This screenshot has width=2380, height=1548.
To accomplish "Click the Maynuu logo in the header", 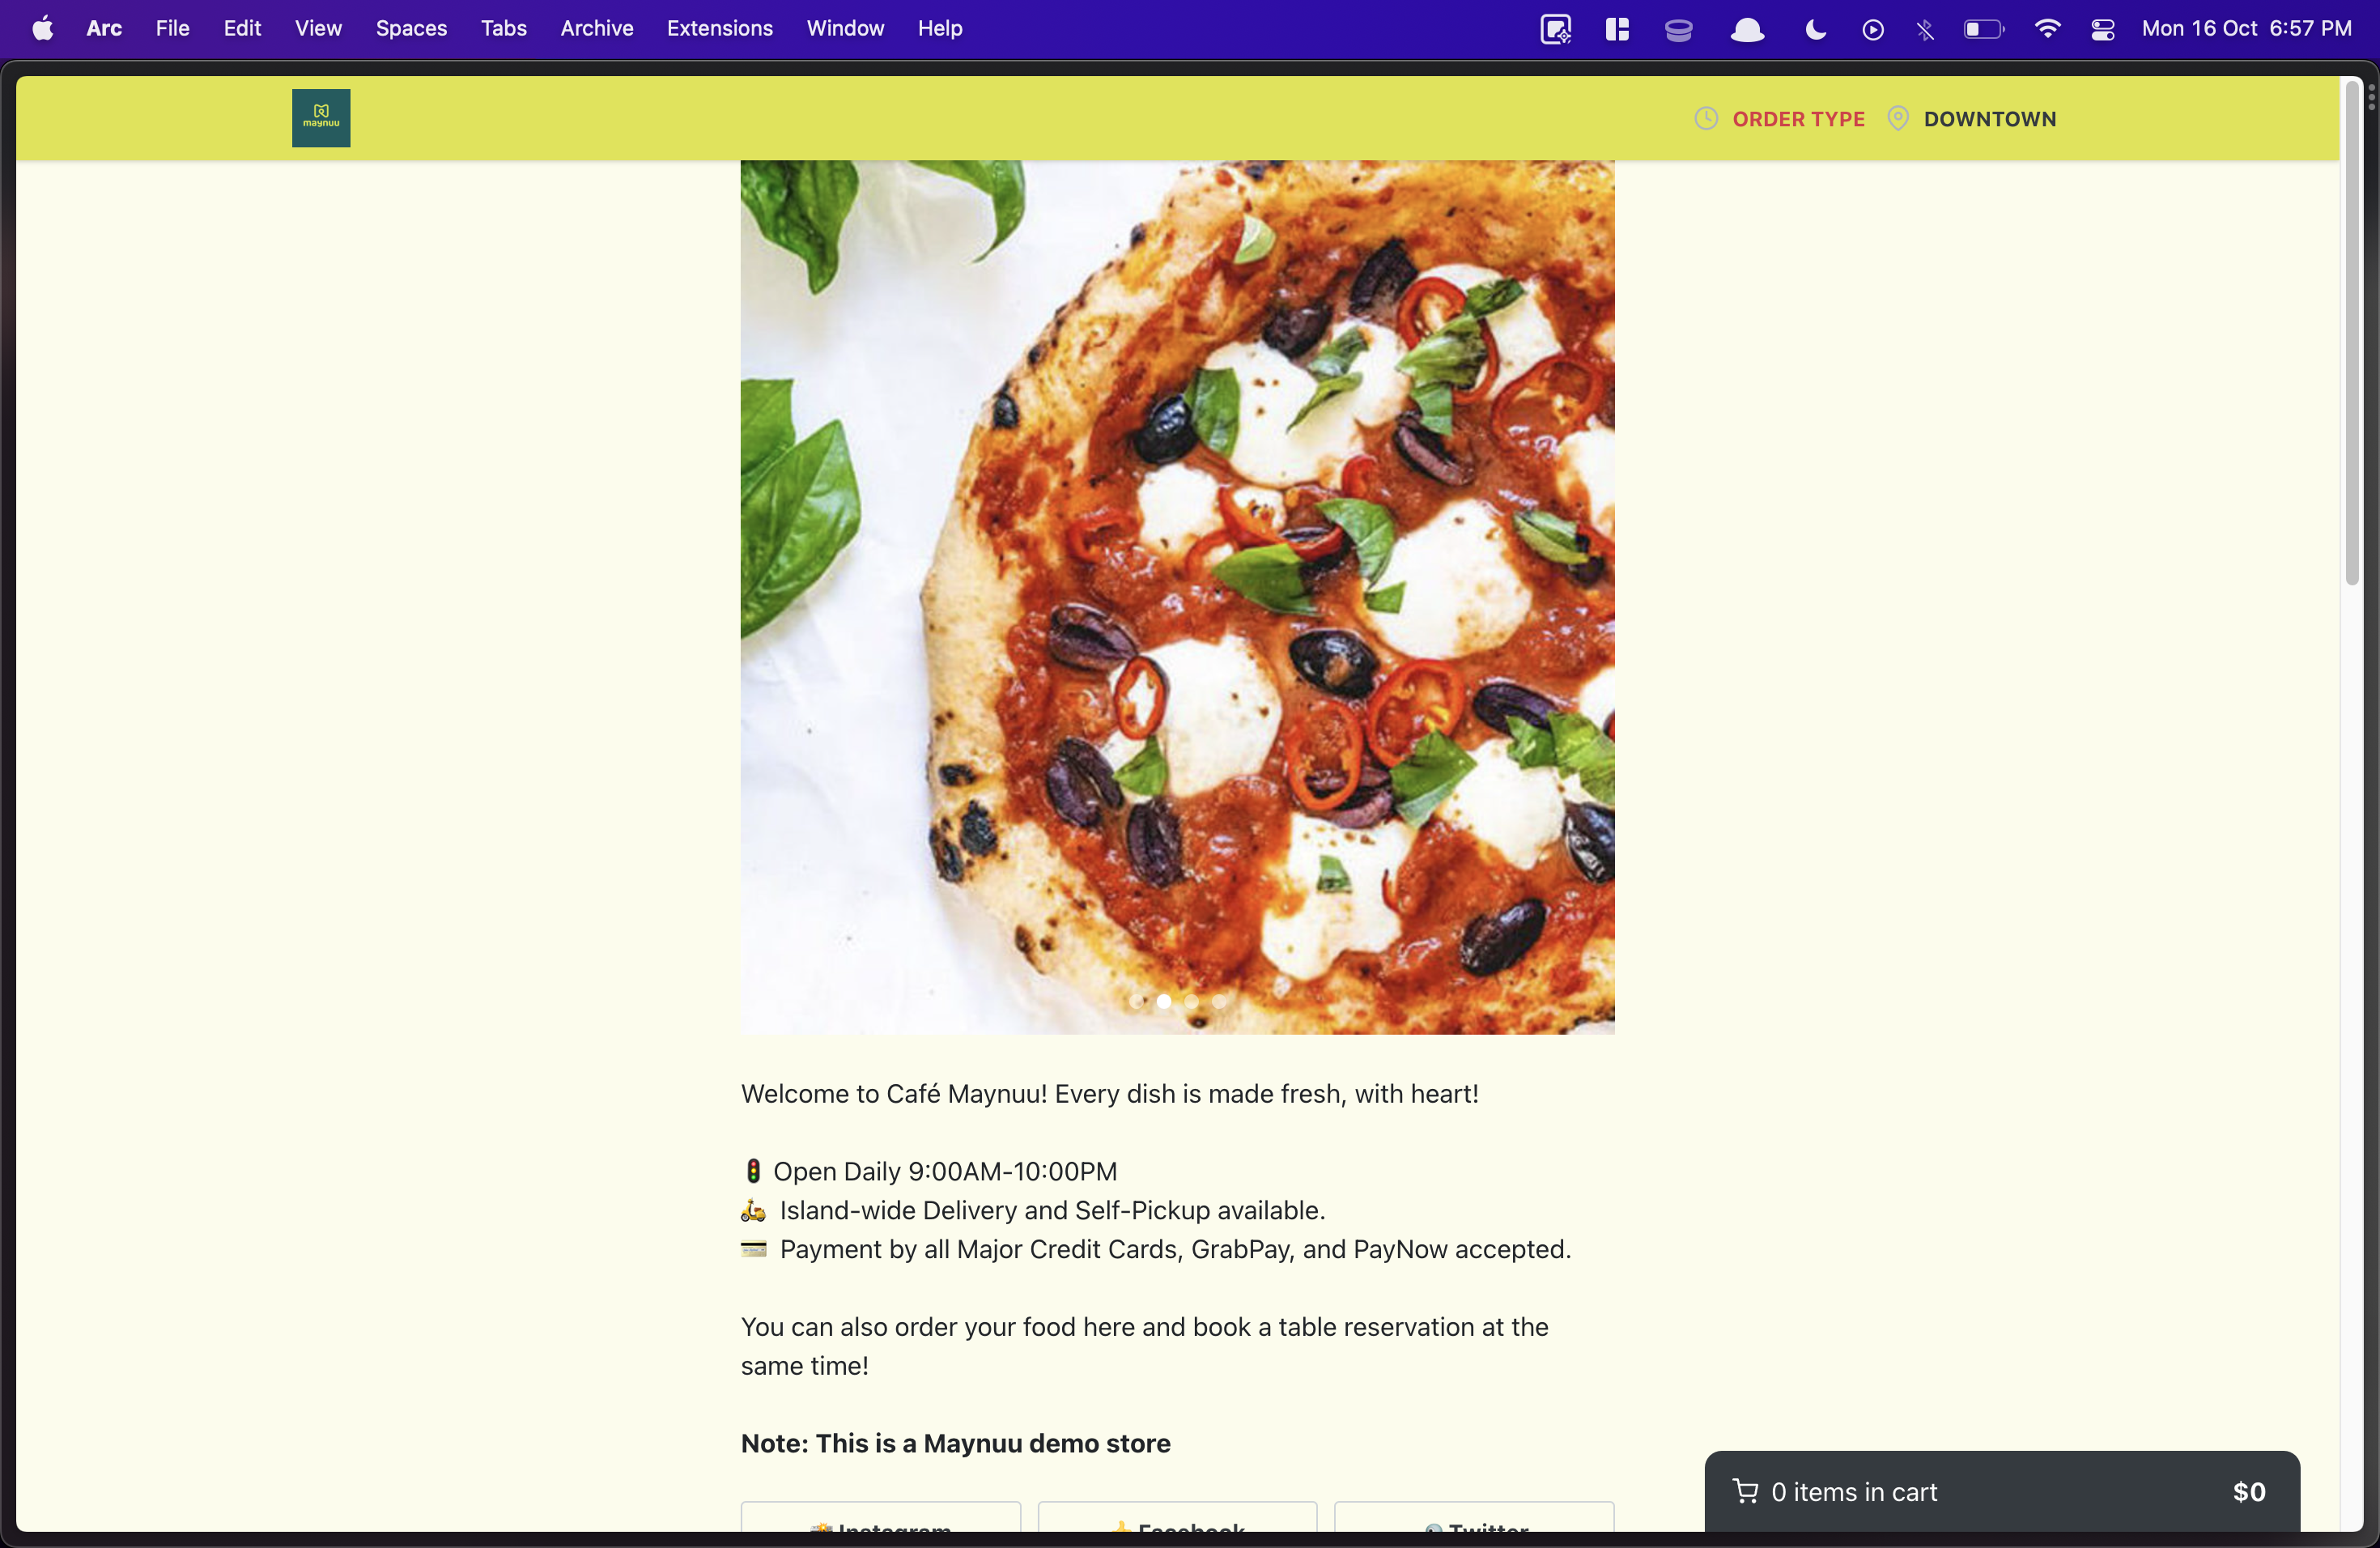I will 321,118.
